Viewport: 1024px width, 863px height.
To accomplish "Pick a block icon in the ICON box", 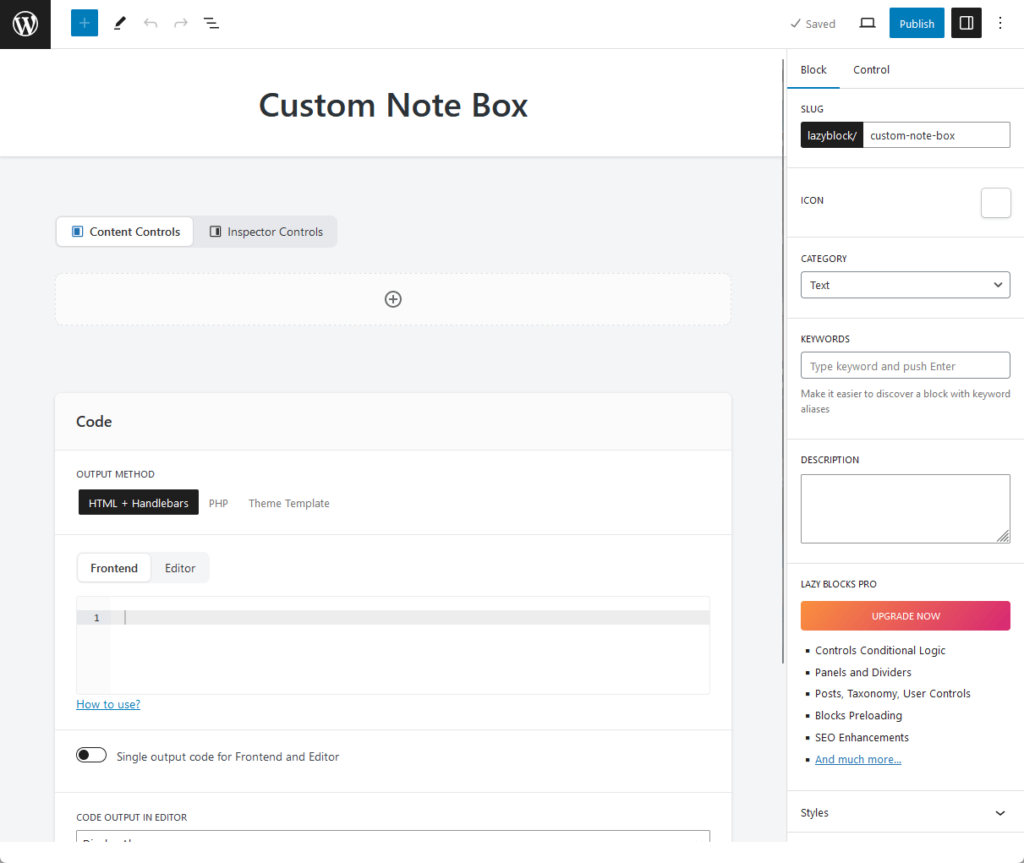I will (995, 203).
